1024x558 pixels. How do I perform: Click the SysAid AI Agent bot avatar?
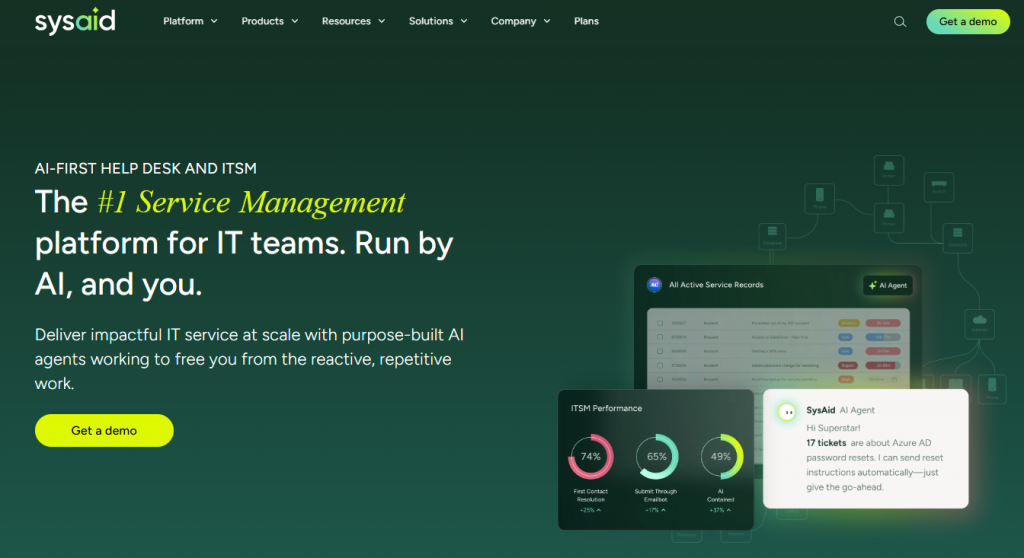coord(787,412)
